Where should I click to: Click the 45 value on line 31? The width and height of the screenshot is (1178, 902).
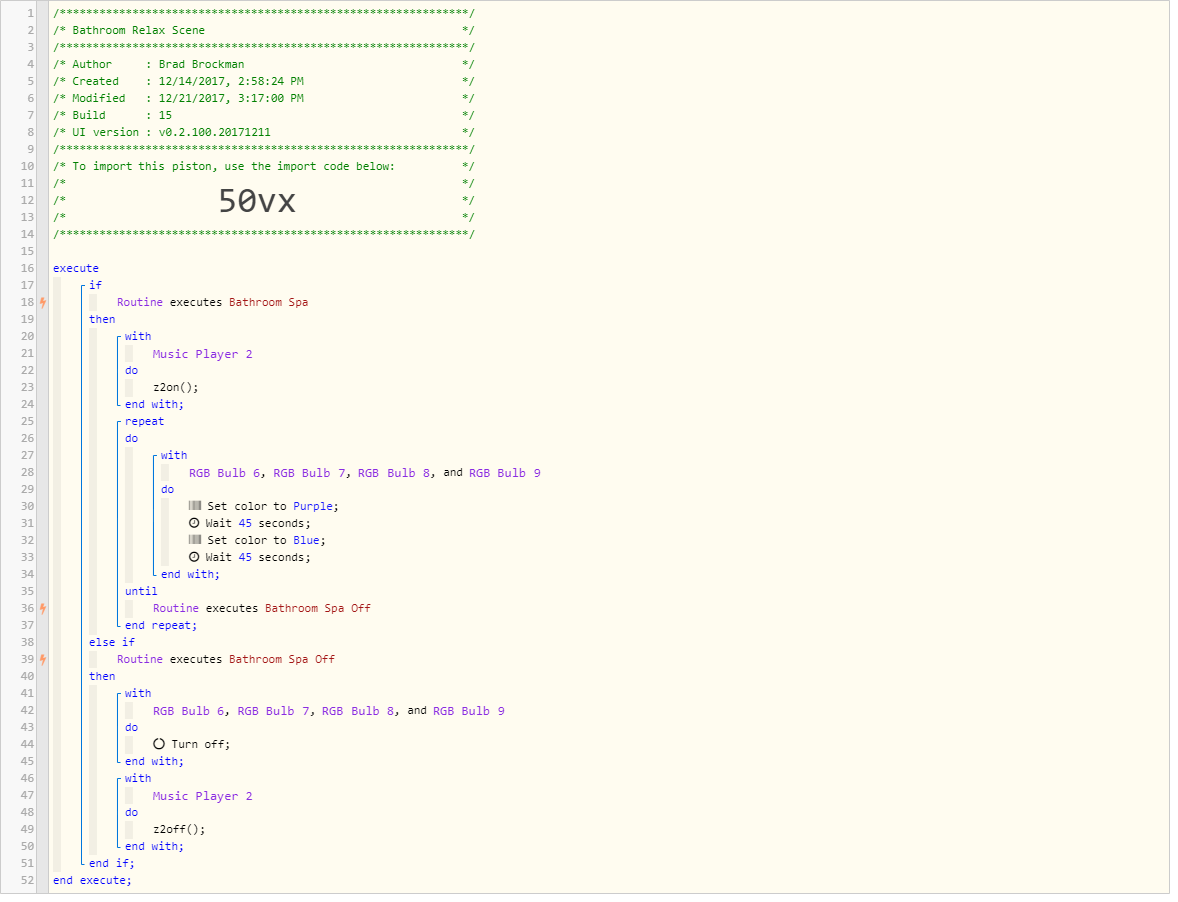245,523
